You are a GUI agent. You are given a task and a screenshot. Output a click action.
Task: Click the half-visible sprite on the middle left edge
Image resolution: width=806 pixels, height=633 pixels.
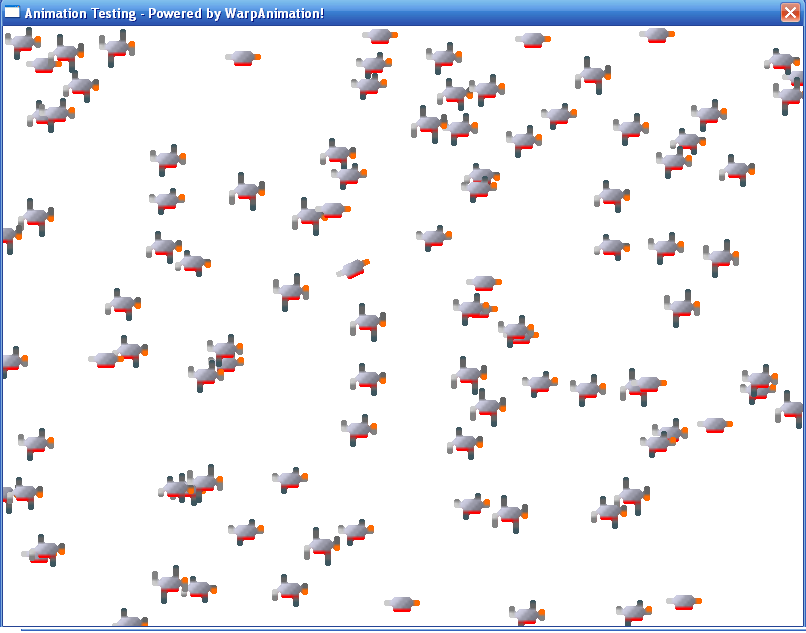8,361
